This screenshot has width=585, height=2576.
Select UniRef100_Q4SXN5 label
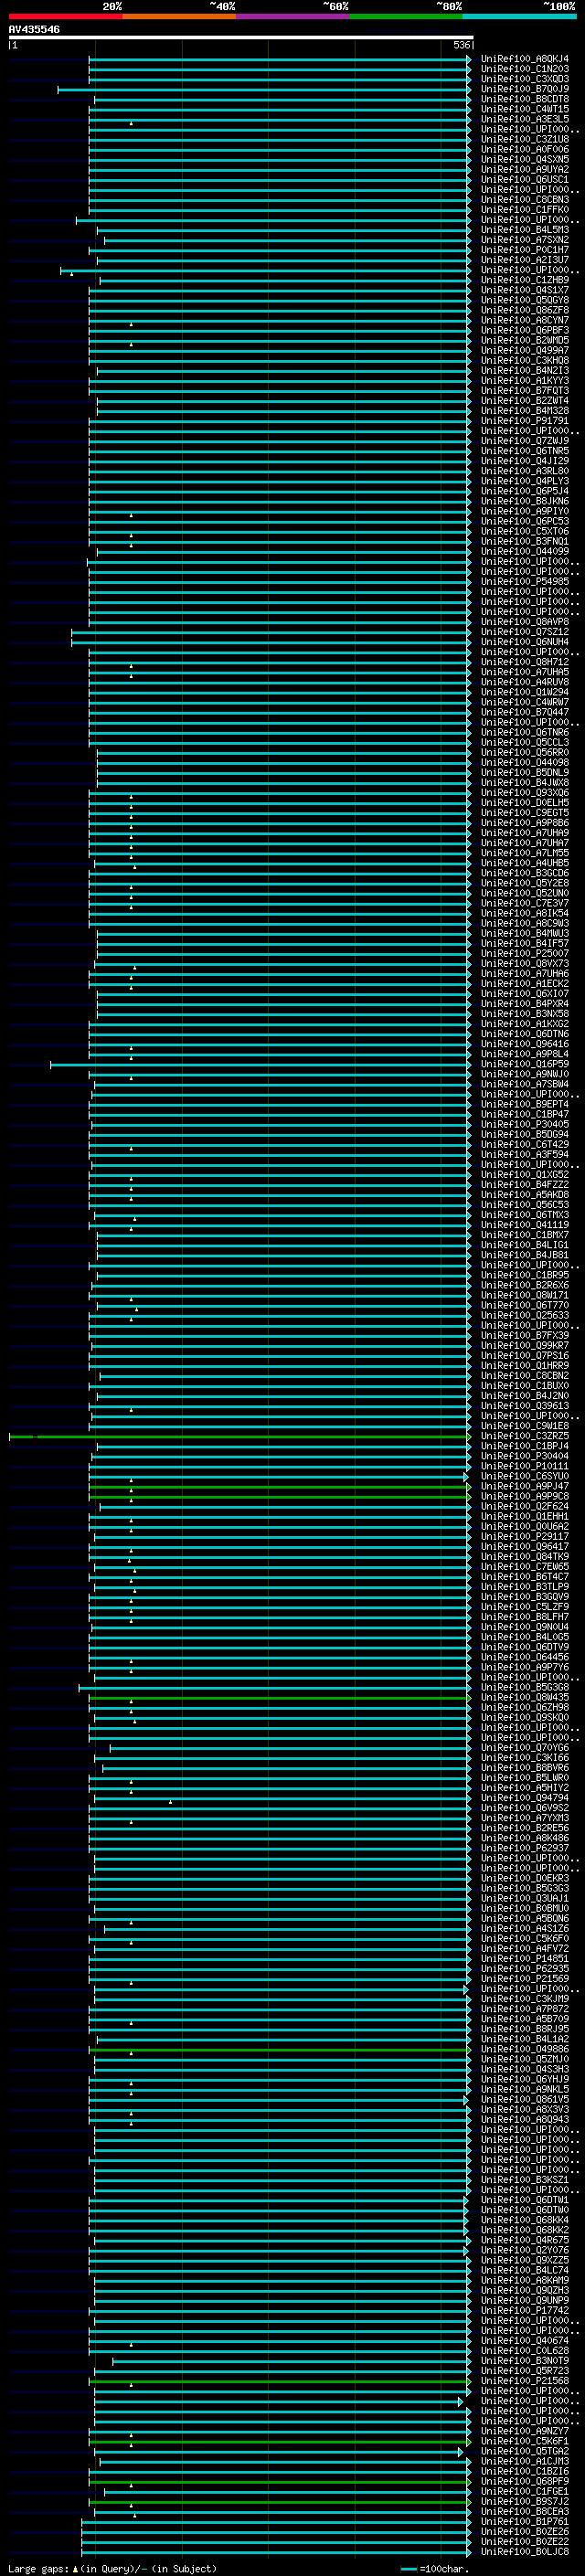point(525,159)
